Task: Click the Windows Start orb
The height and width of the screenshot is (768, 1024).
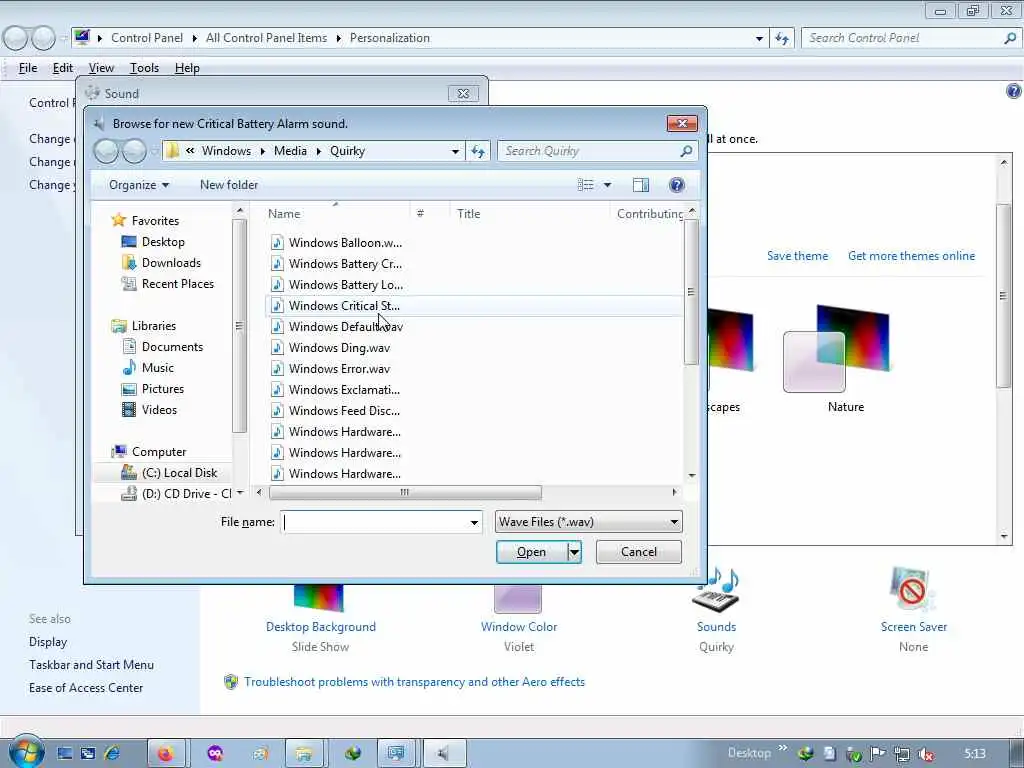Action: click(26, 752)
